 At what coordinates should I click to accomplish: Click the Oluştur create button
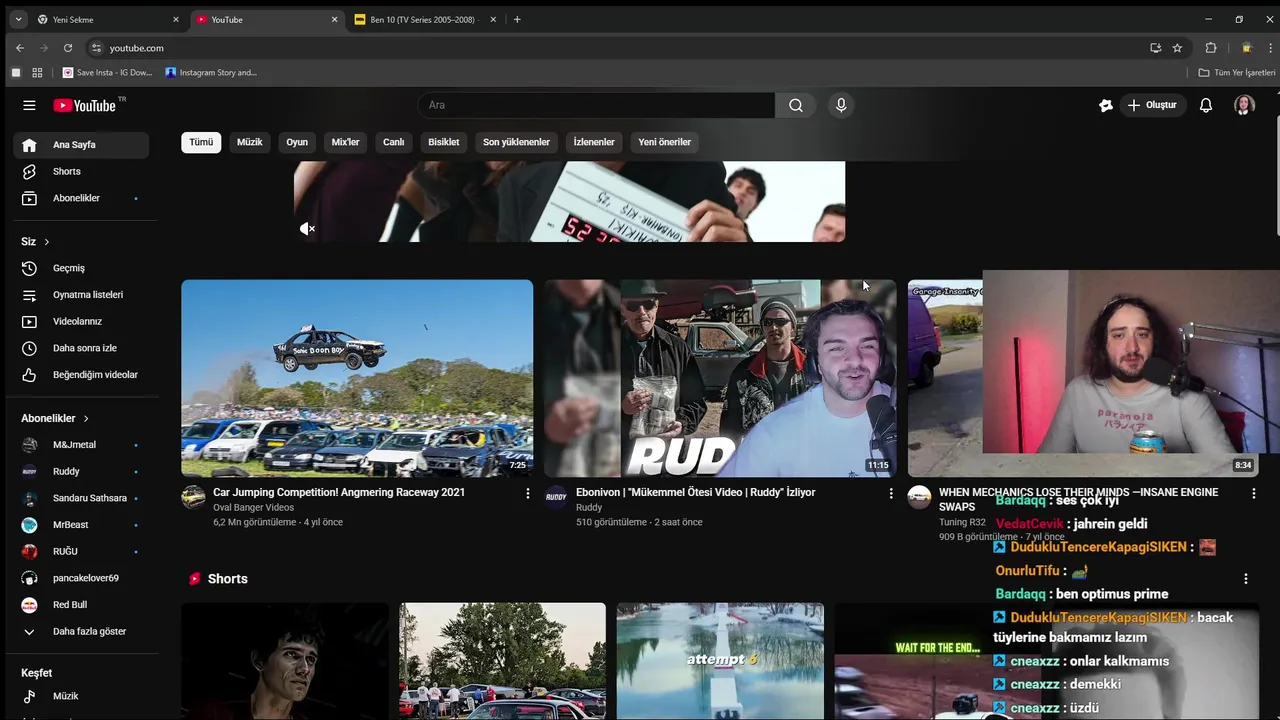pyautogui.click(x=1152, y=105)
